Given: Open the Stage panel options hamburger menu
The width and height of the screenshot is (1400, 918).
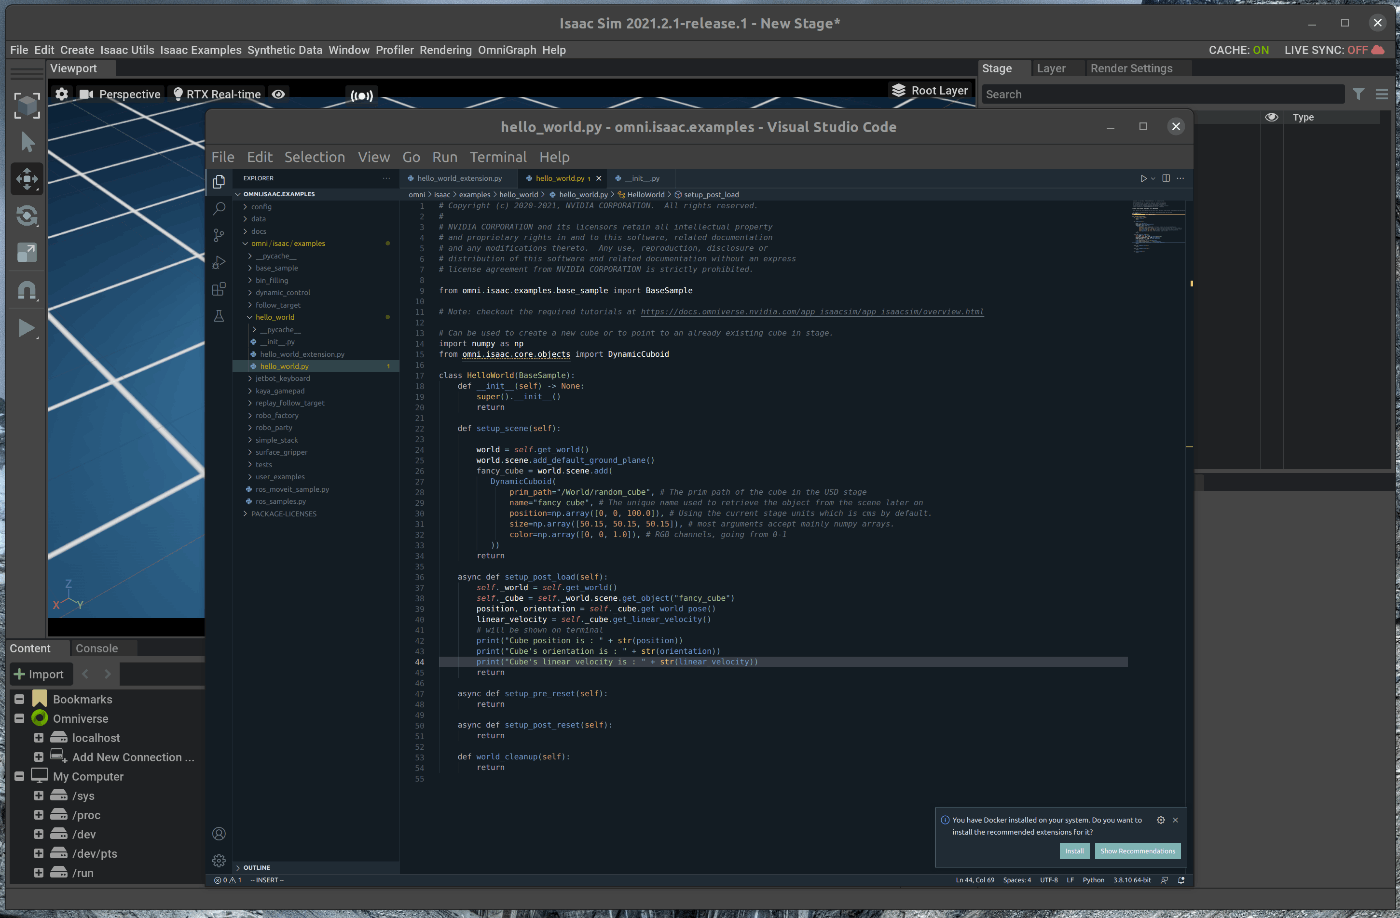Looking at the screenshot, I should pos(1382,94).
